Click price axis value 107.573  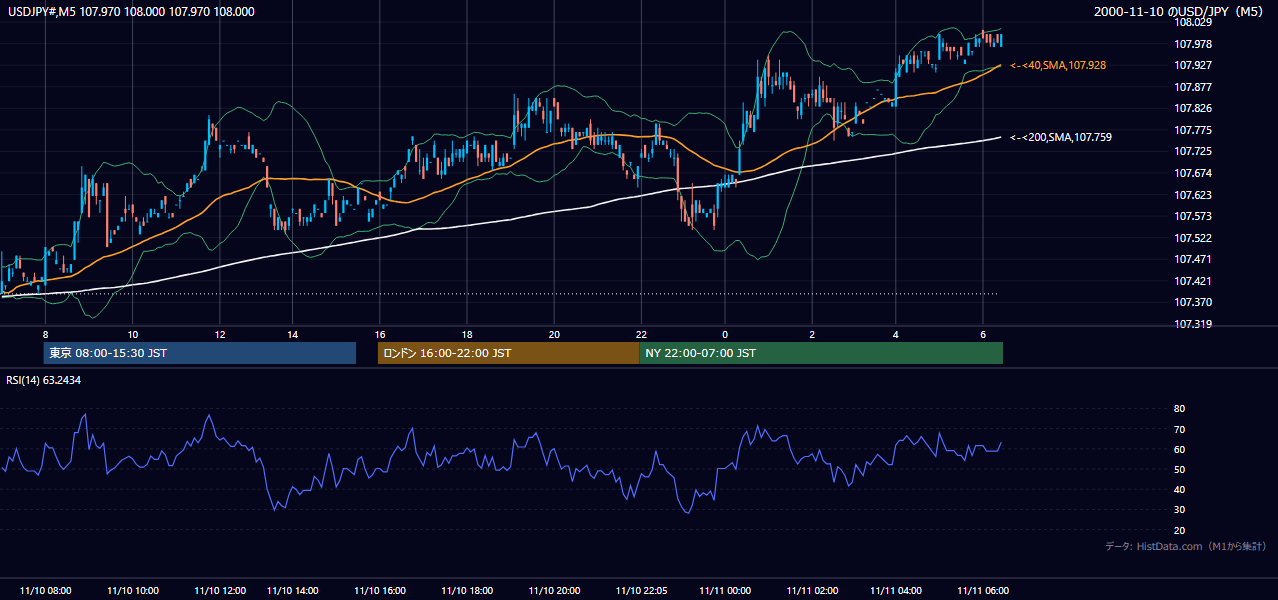point(1193,216)
